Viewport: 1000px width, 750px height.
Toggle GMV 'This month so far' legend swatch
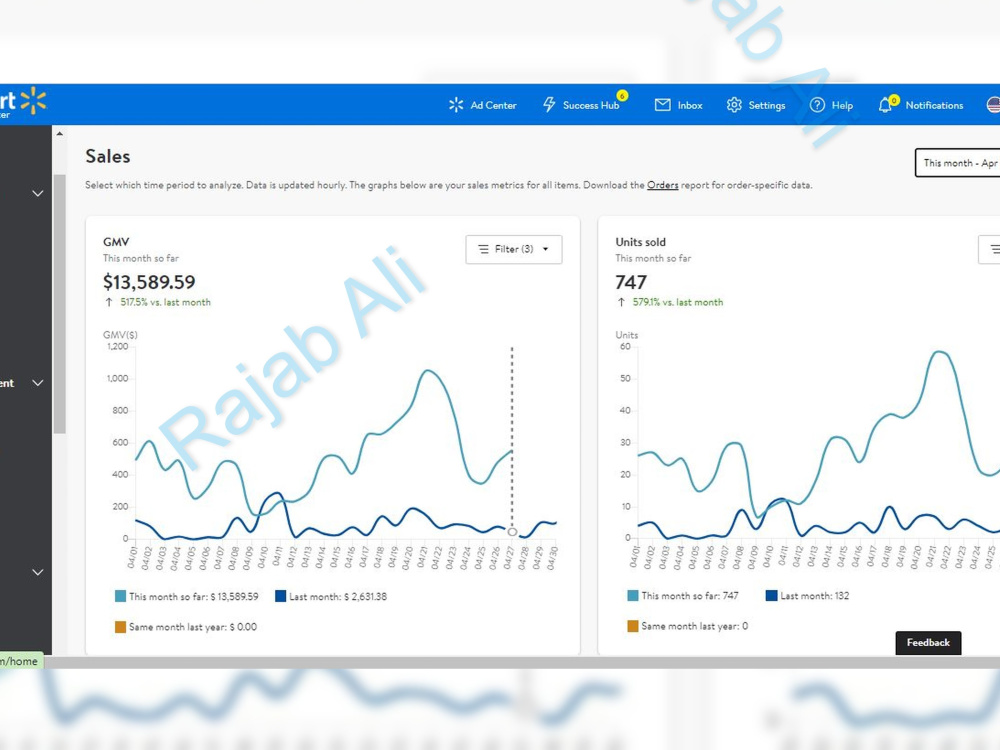[x=121, y=596]
